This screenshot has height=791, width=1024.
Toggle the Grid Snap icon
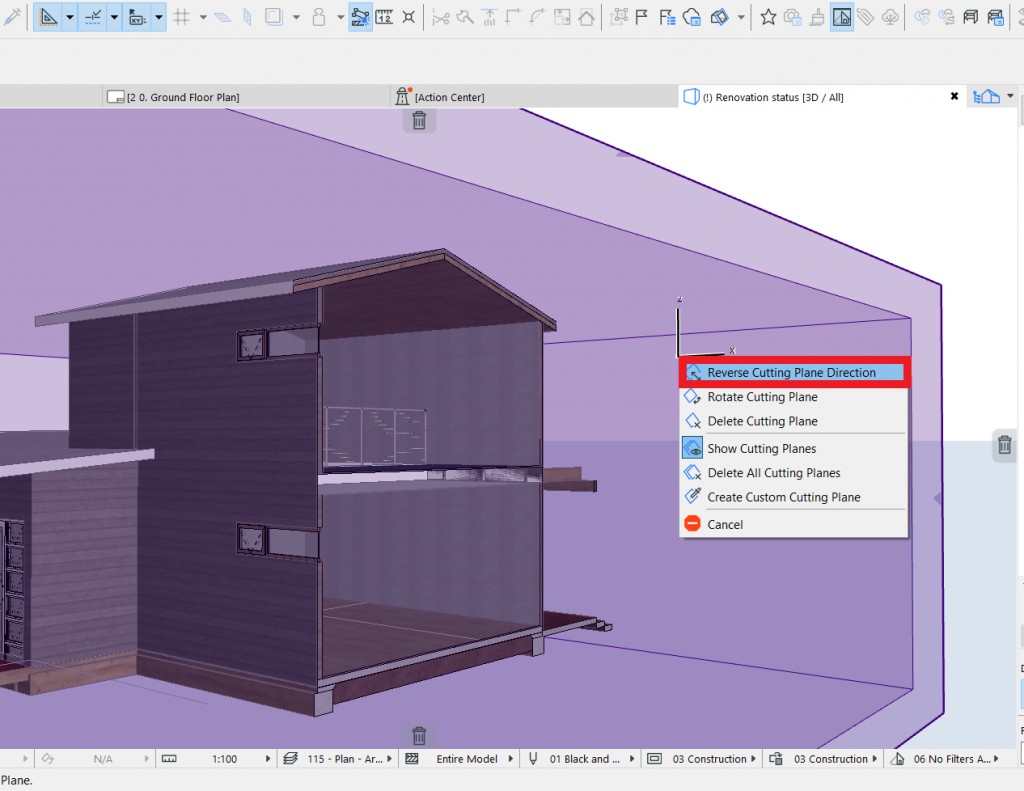pyautogui.click(x=182, y=17)
